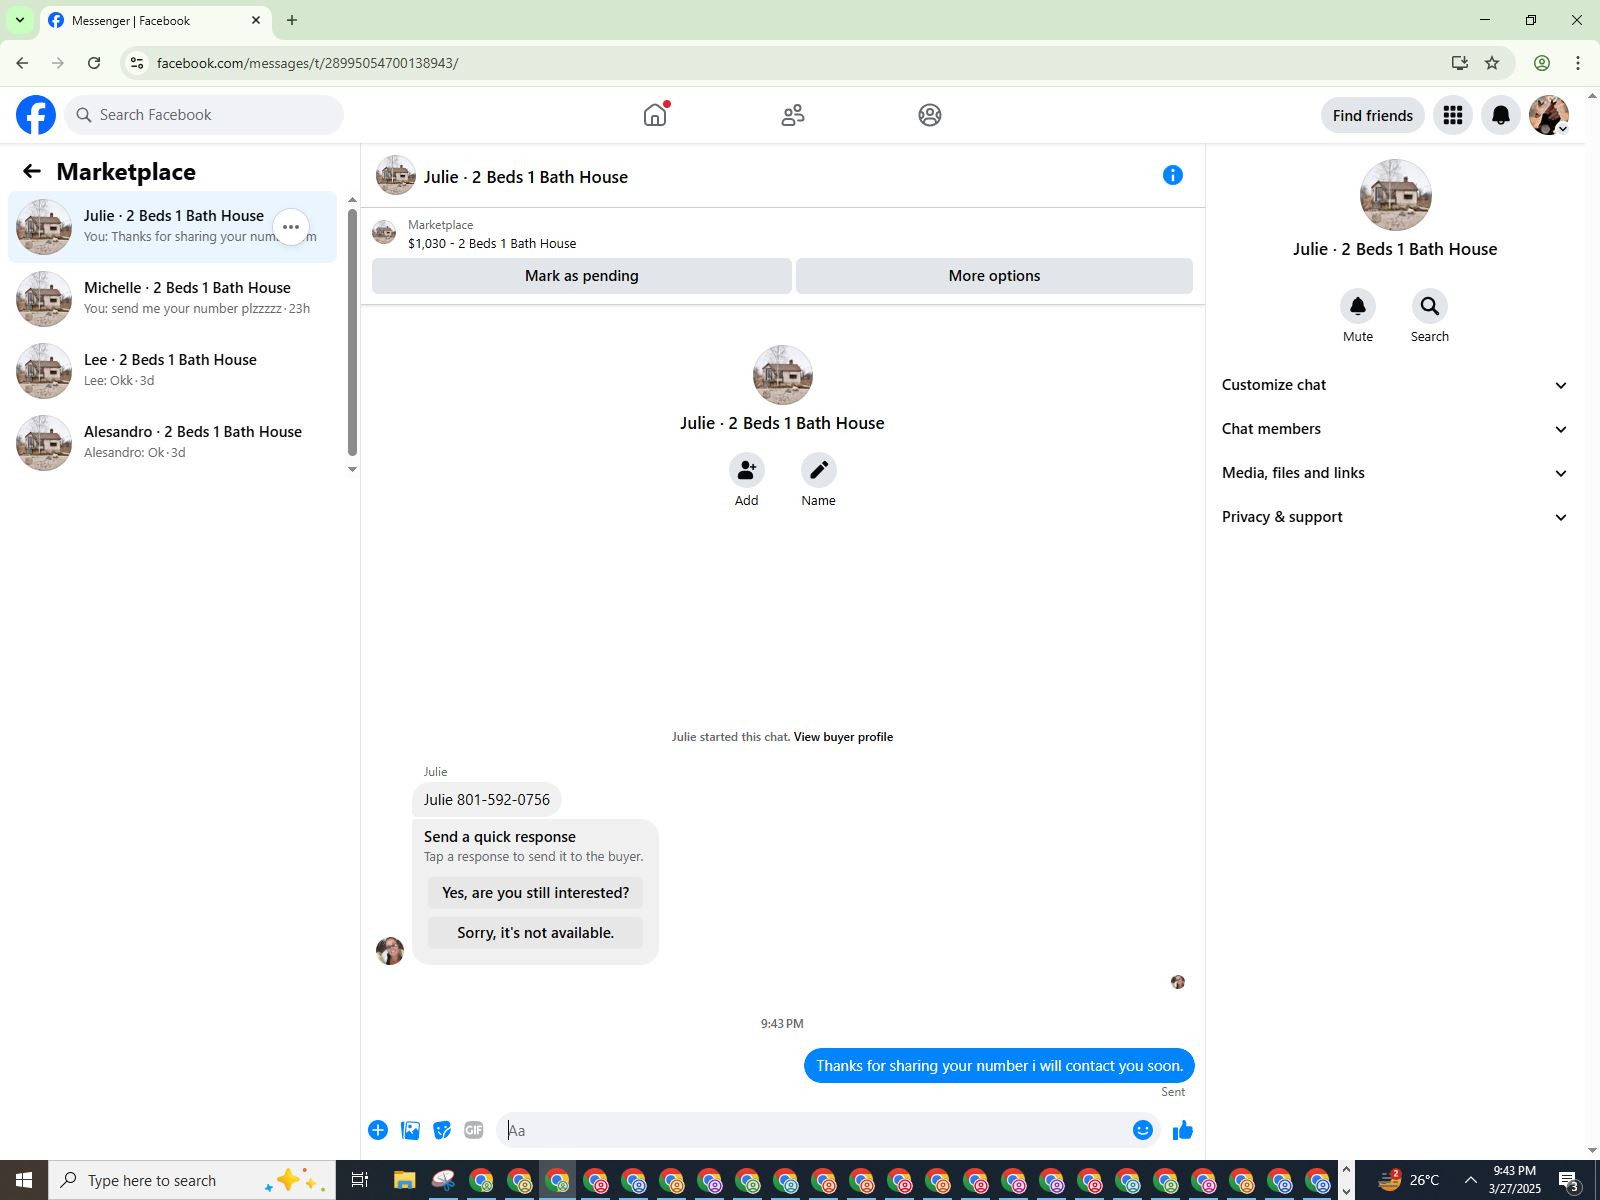The width and height of the screenshot is (1600, 1200).
Task: Open more actions plus icon in composer
Action: click(x=378, y=1130)
